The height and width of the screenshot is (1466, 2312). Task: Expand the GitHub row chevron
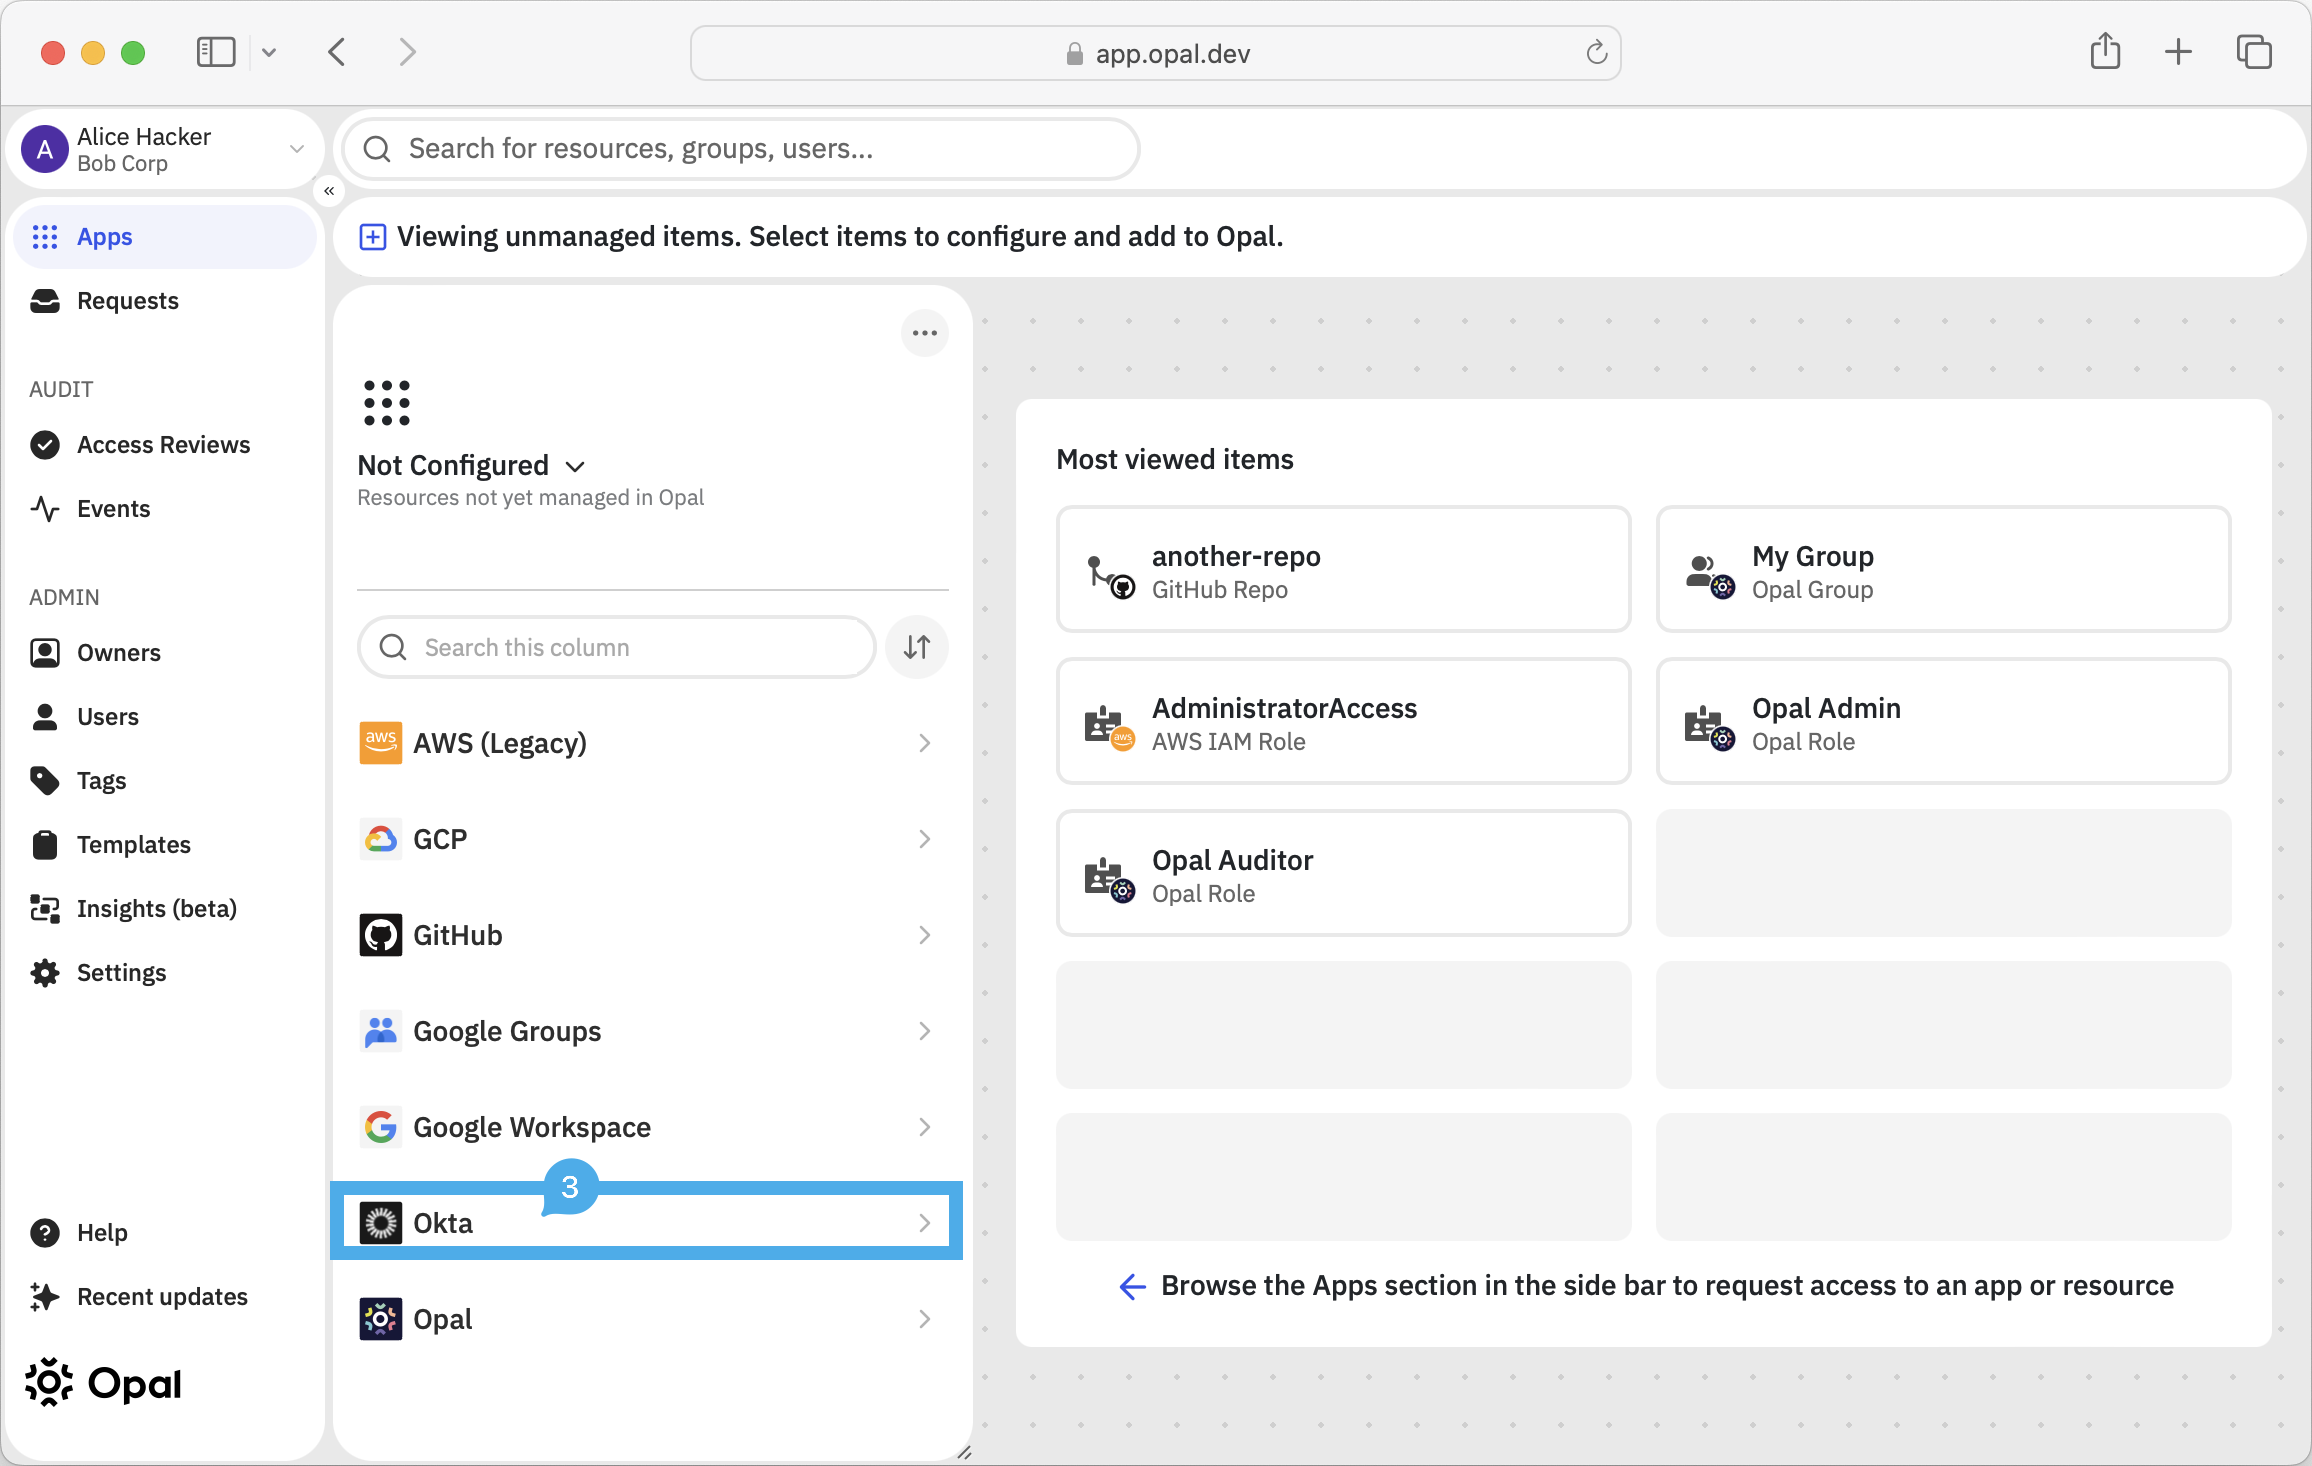click(925, 935)
